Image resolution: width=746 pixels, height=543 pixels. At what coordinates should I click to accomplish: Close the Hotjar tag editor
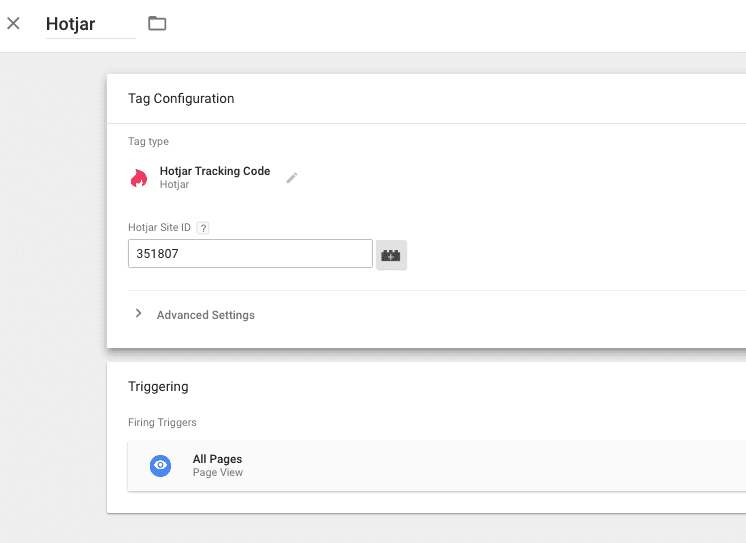[13, 23]
